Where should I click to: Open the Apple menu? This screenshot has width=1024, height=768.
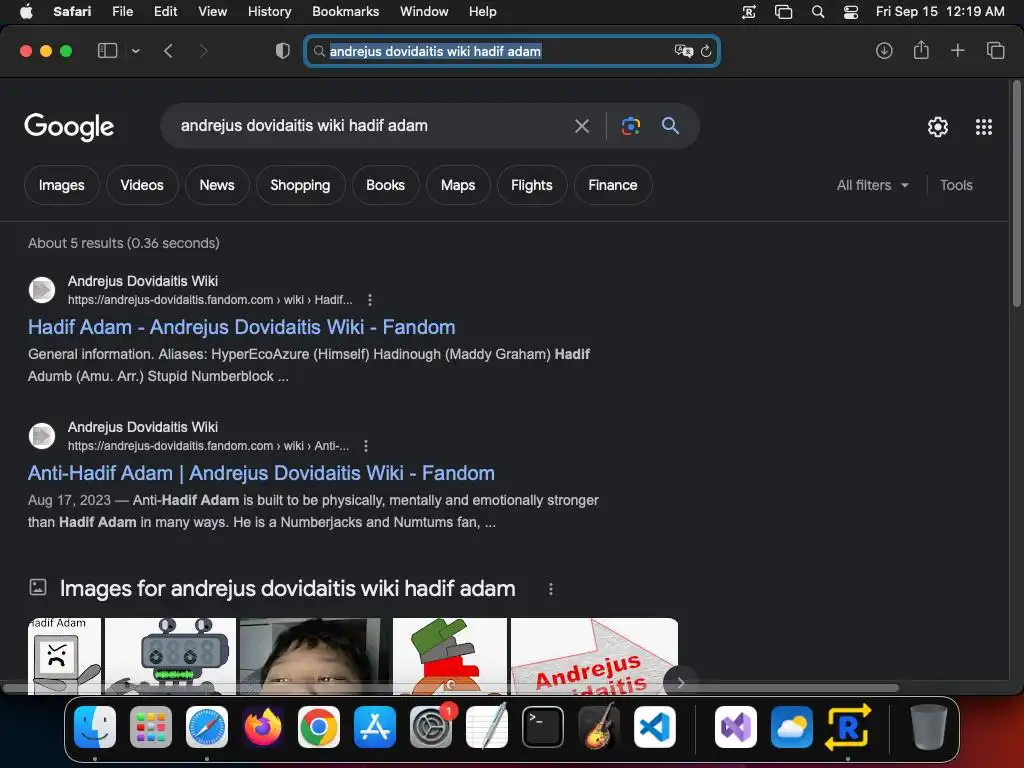pyautogui.click(x=26, y=11)
